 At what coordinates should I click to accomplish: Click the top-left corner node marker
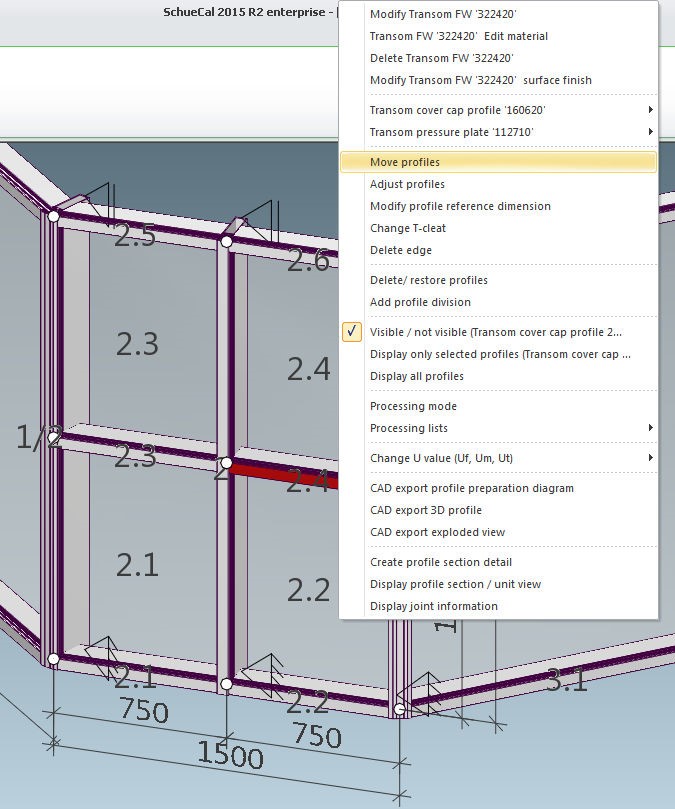click(54, 215)
